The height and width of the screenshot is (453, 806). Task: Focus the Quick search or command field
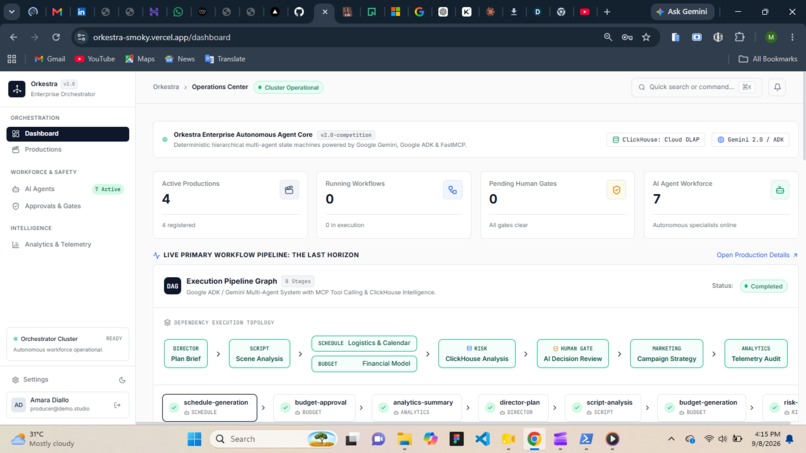click(x=696, y=87)
